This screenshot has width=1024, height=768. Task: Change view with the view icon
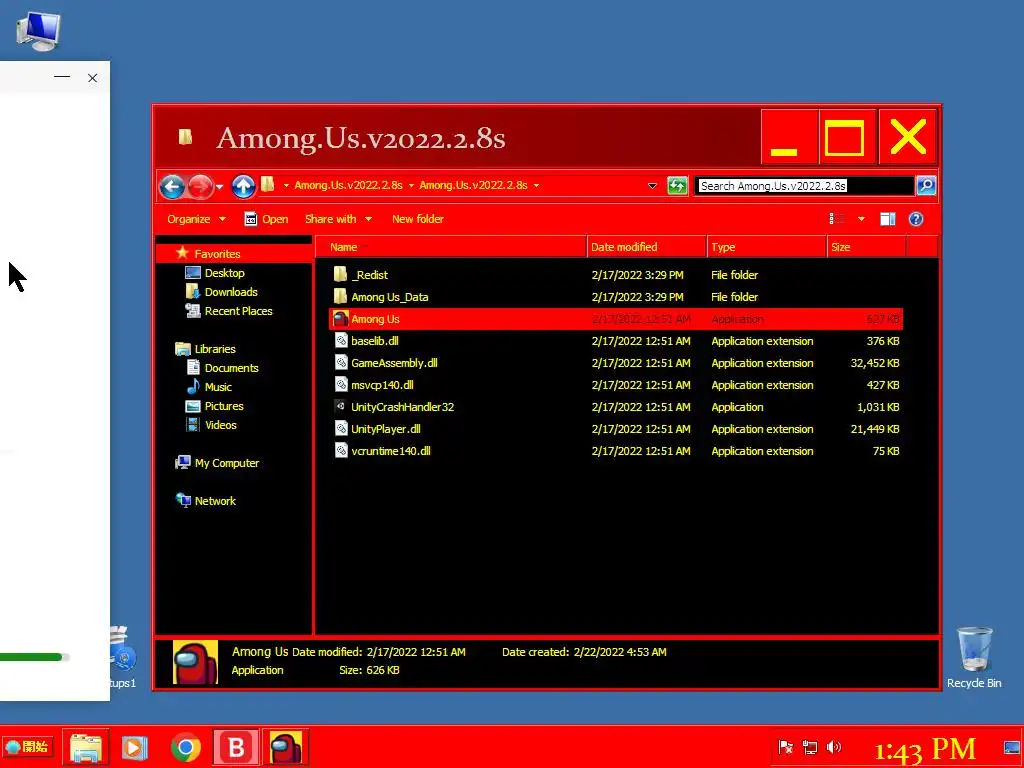coord(837,219)
